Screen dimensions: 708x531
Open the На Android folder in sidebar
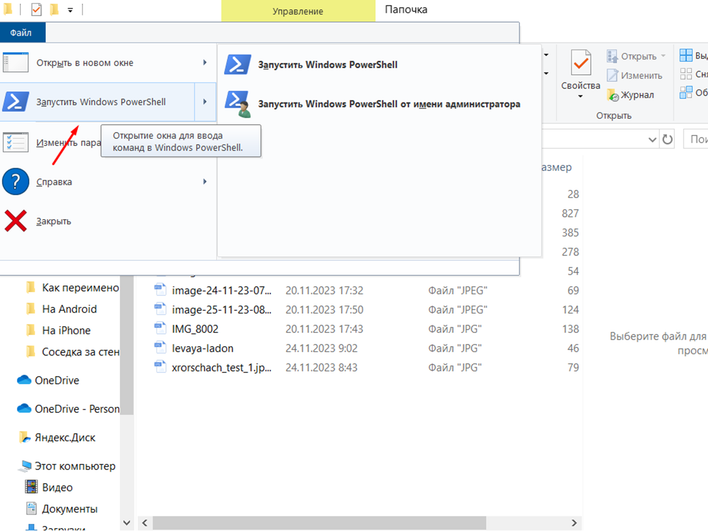62,309
